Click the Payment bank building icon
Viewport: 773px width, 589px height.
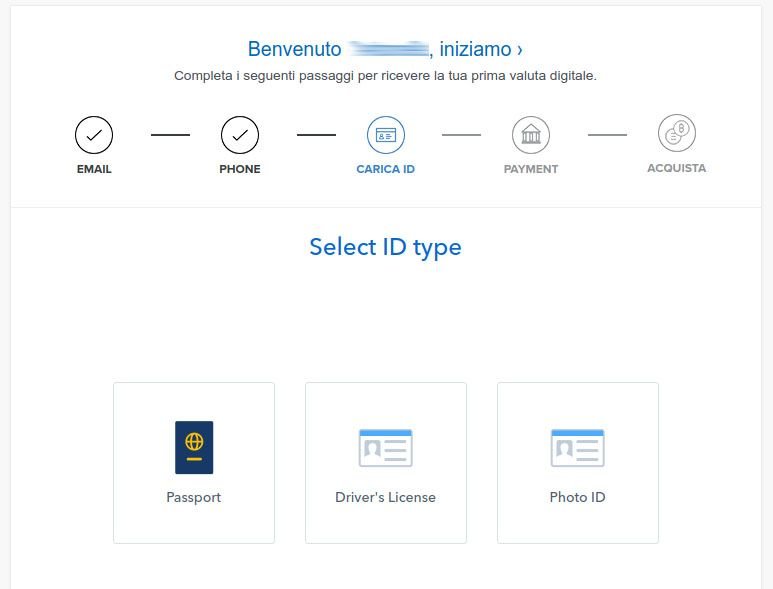tap(531, 134)
